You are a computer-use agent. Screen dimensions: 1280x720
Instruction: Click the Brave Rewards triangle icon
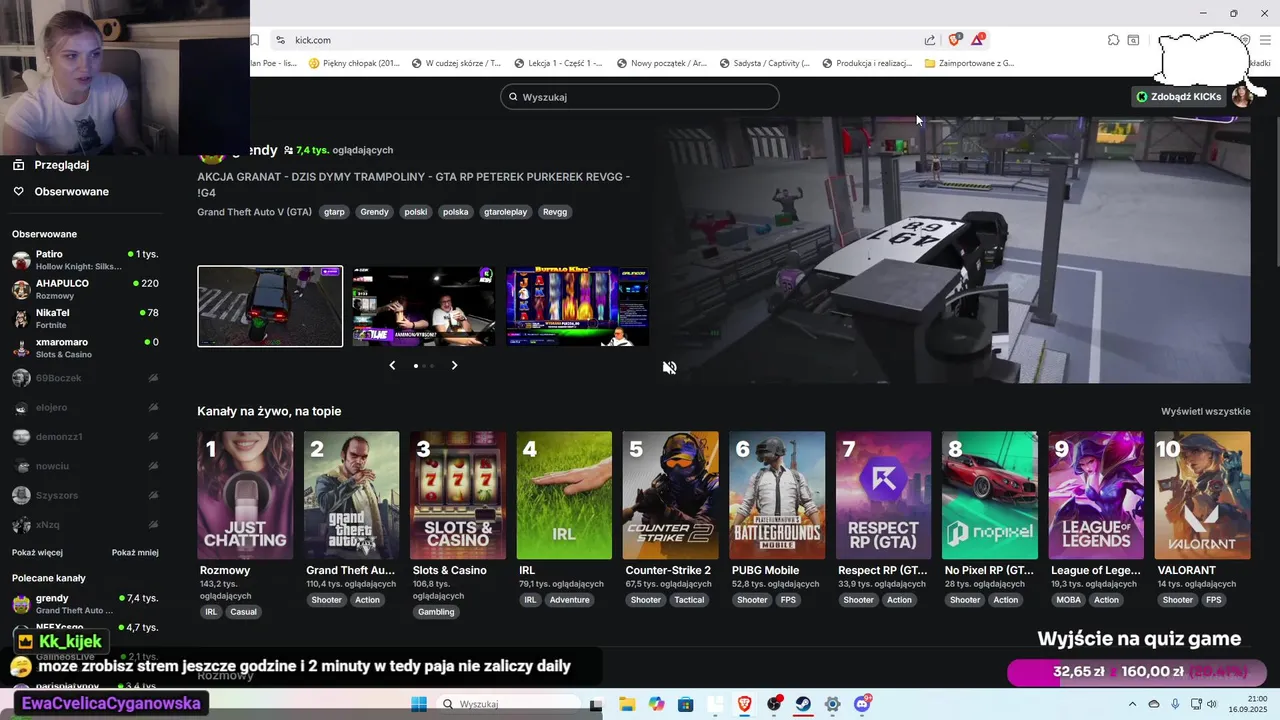978,40
